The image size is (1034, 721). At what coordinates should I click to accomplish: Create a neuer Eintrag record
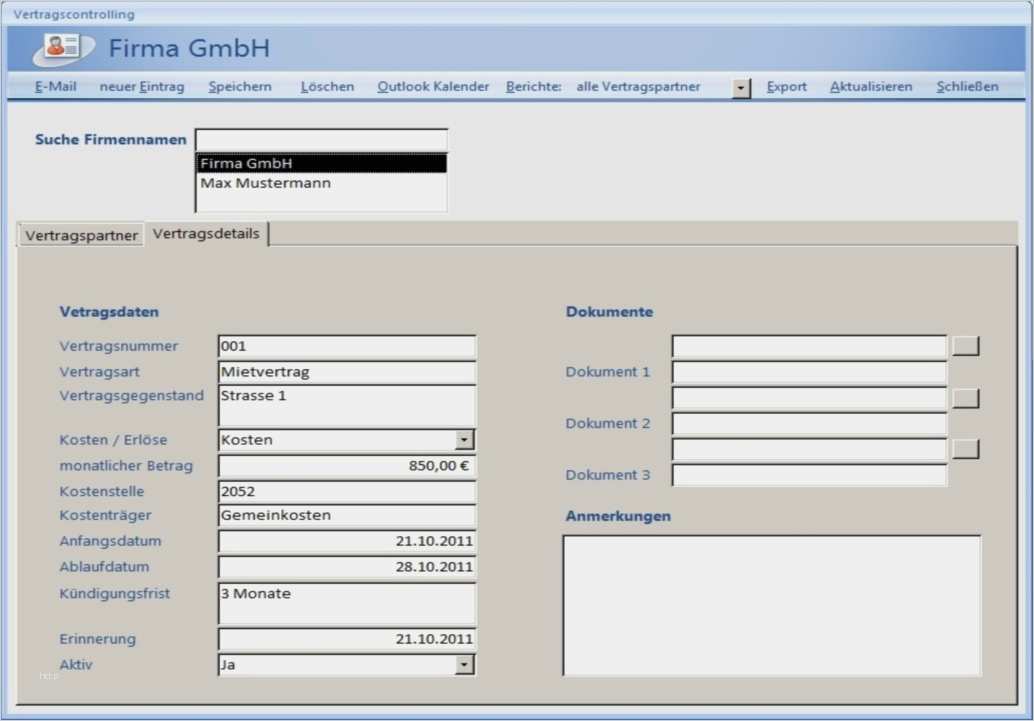coord(142,87)
